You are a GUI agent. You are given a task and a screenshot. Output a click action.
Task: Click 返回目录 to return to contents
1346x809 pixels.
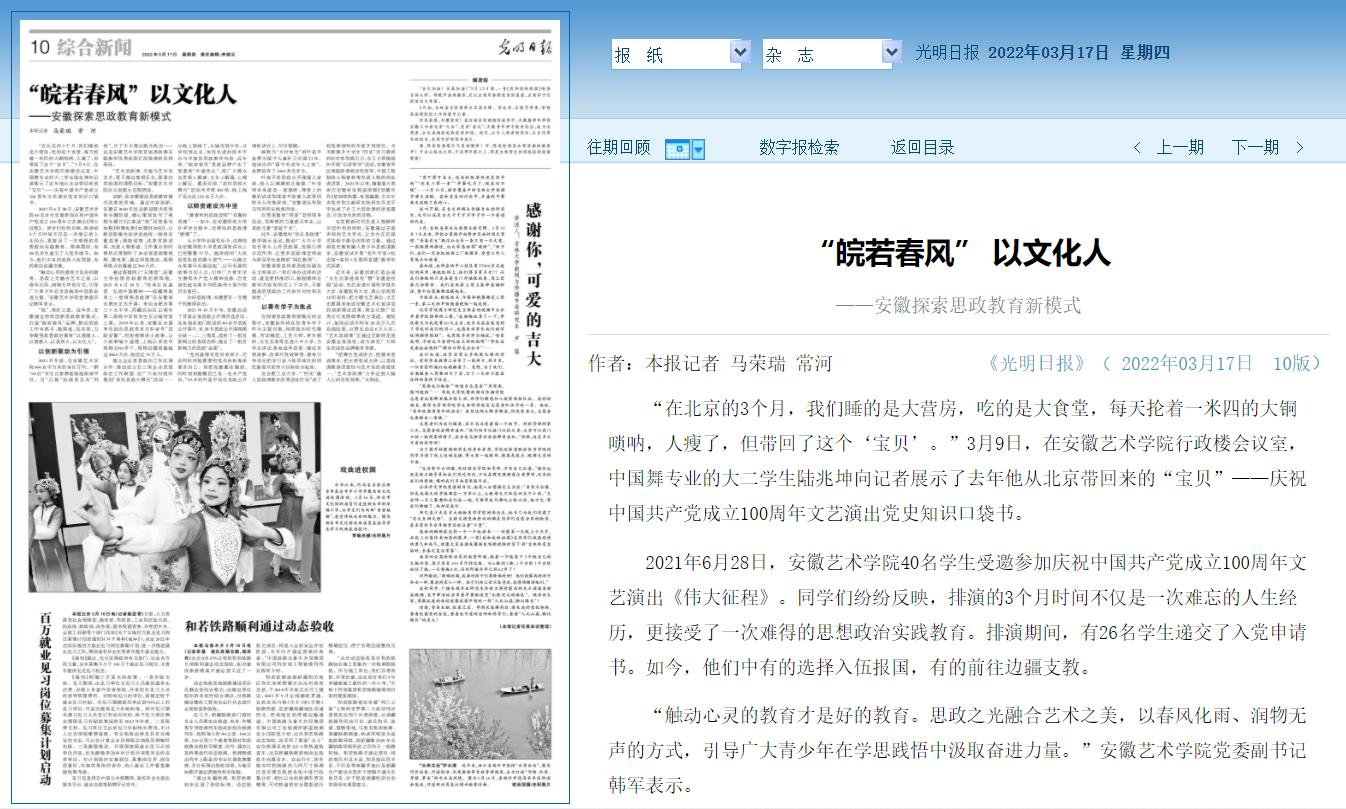(923, 148)
